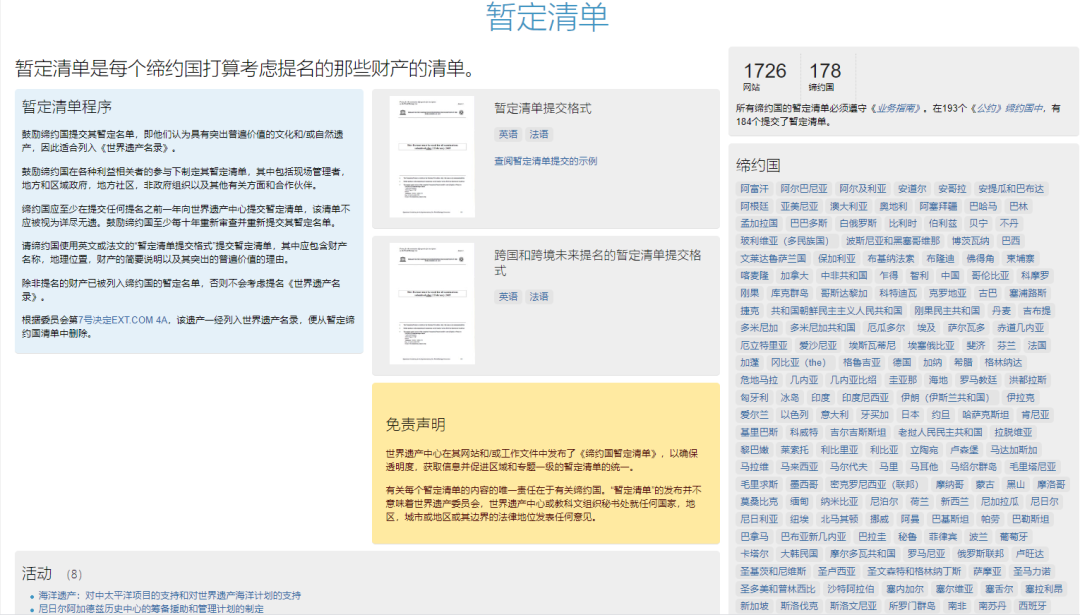Screen dimensions: 1080x615
Task: Open the 查阅暂定清单提交的示例 link
Action: (x=545, y=161)
